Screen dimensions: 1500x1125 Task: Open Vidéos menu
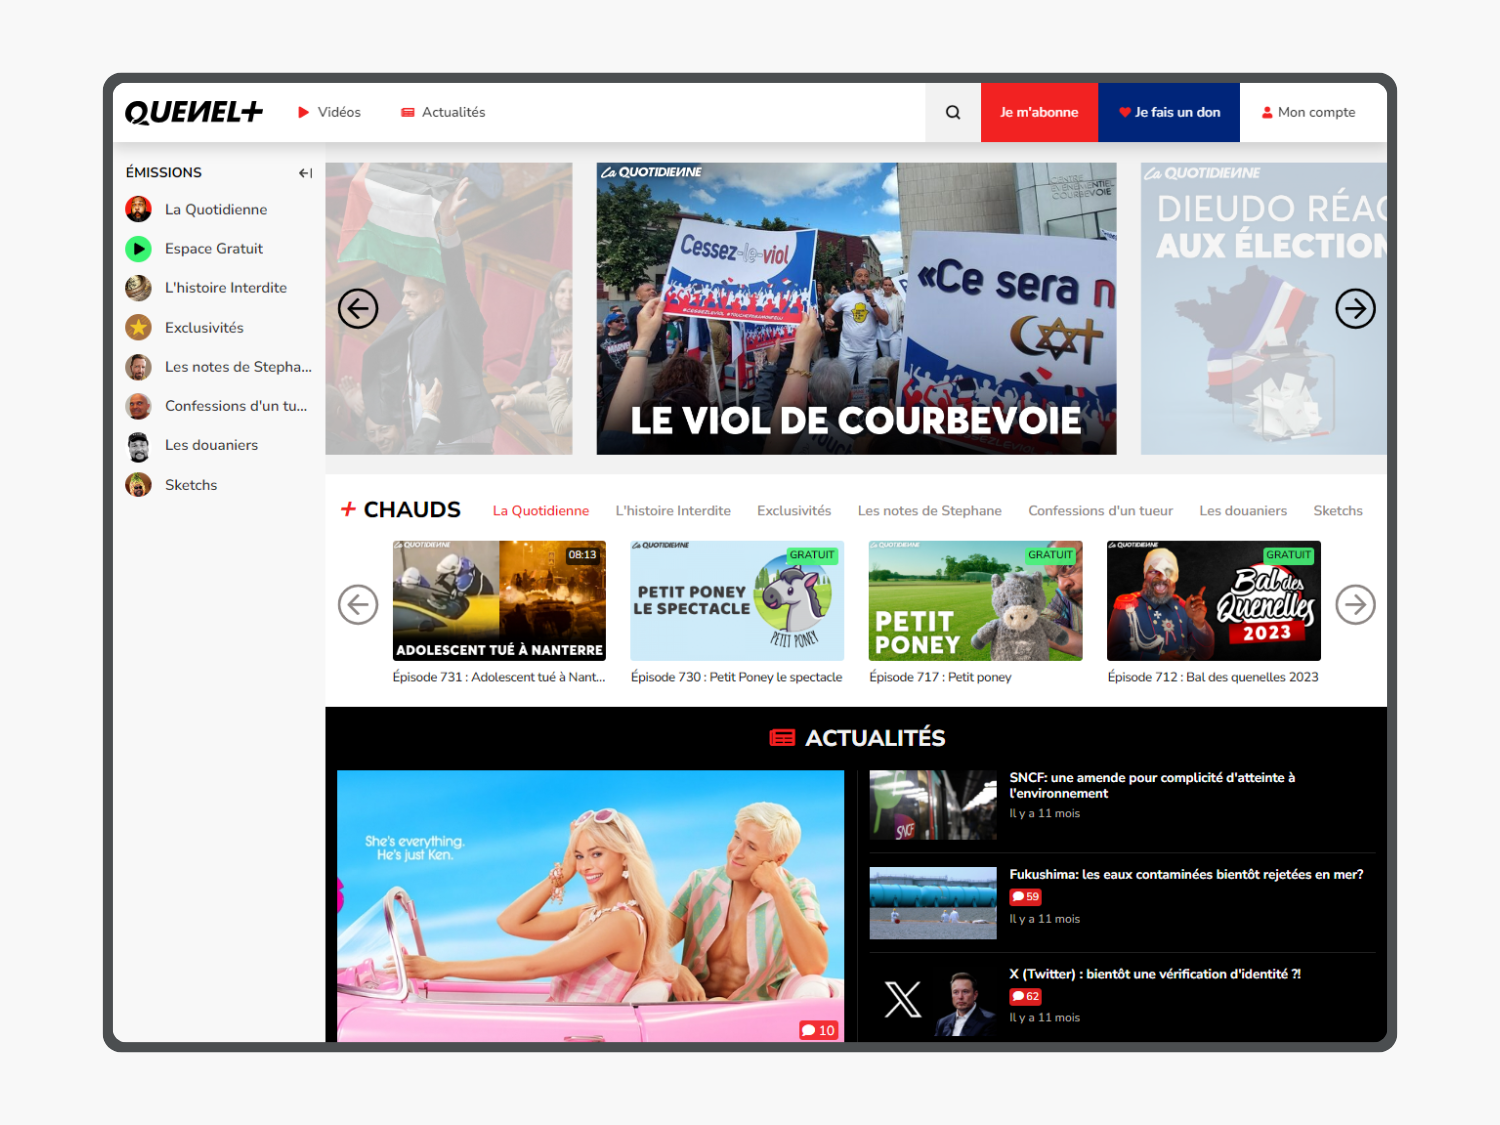329,112
